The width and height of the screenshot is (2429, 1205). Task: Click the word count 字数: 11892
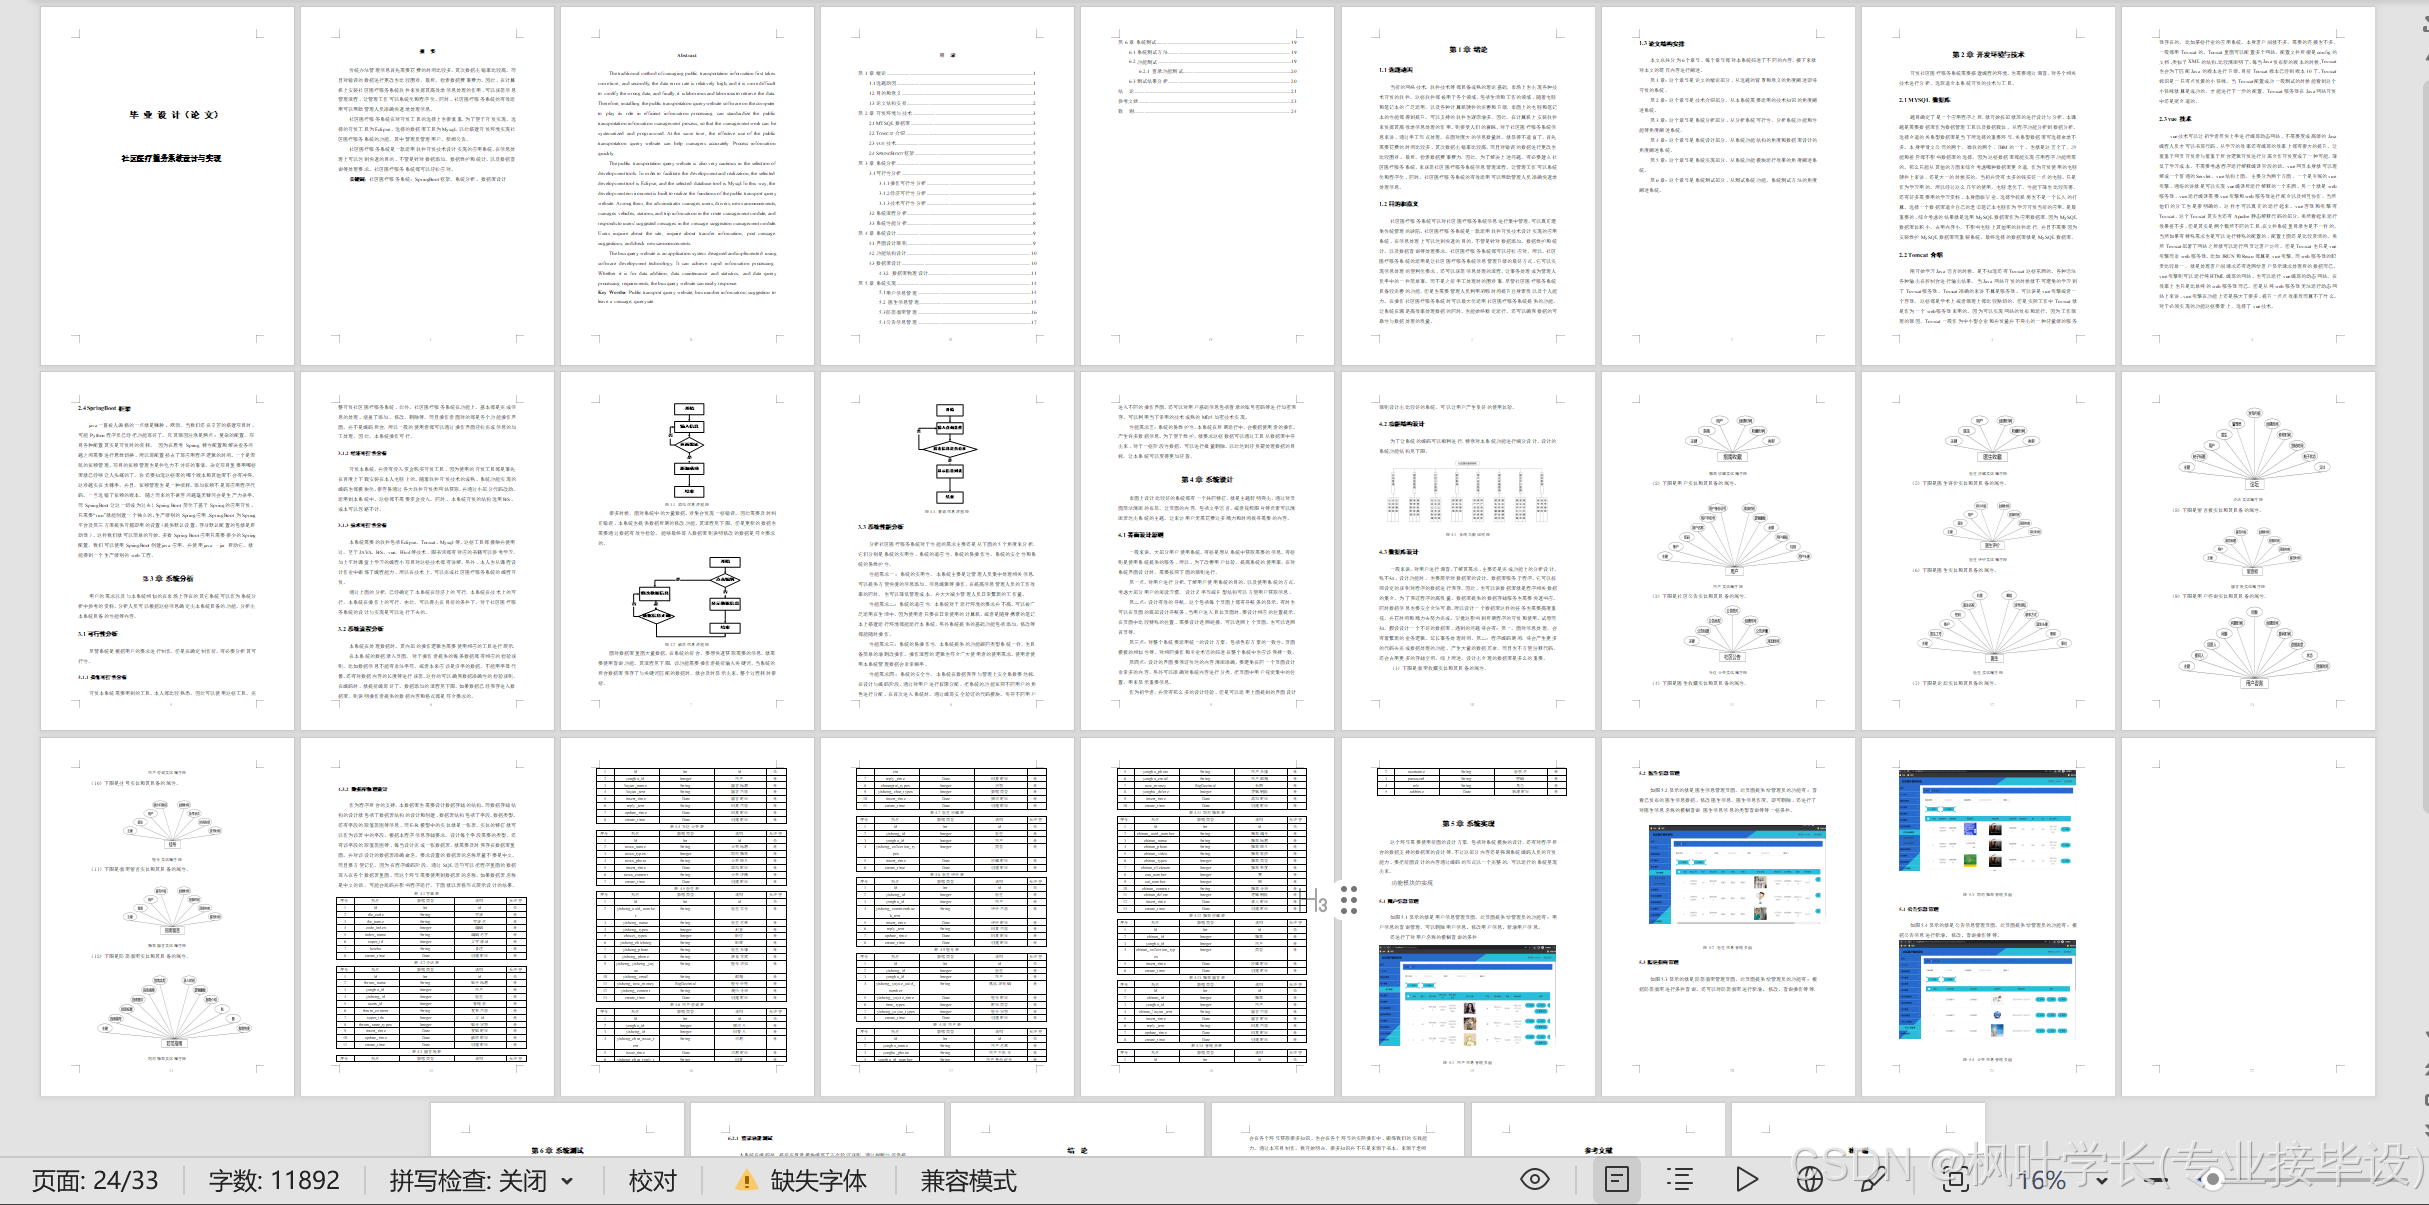[274, 1181]
